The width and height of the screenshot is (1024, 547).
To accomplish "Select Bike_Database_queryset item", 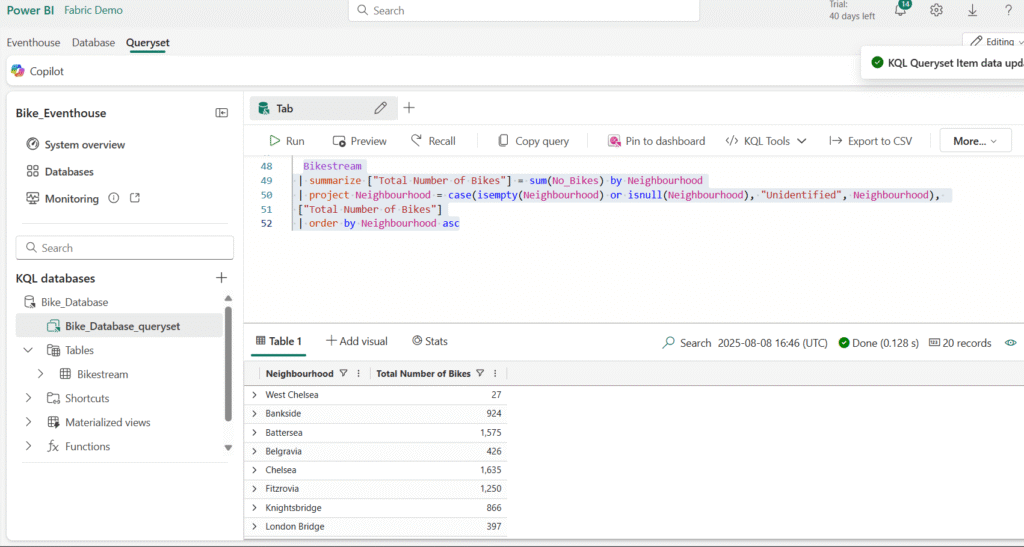I will pyautogui.click(x=120, y=326).
